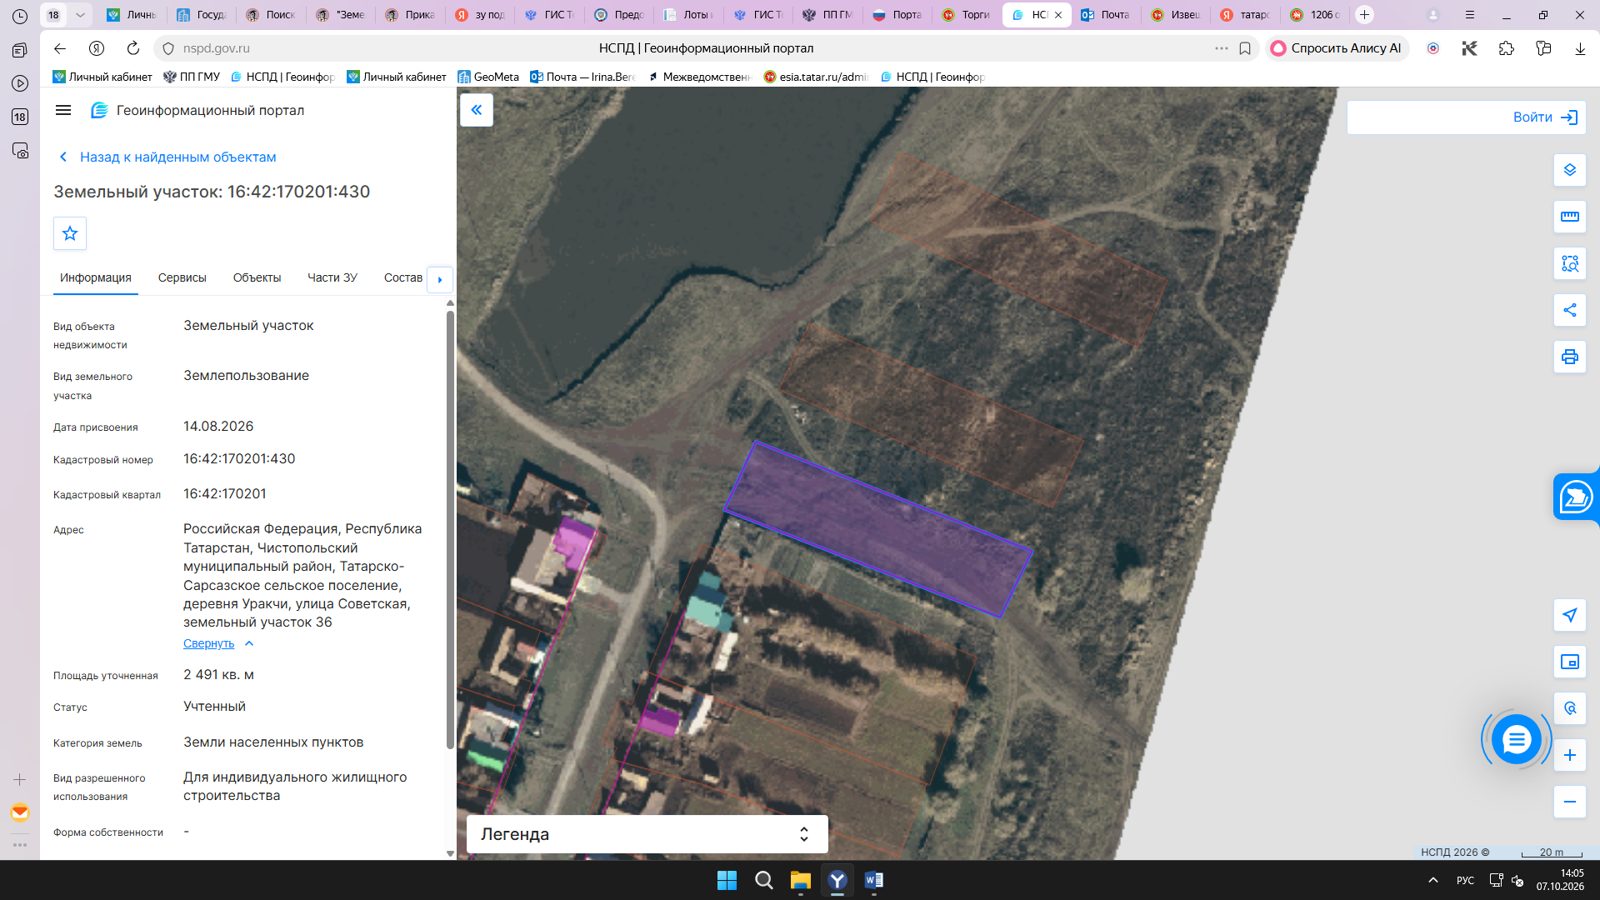Click the Войти login button
This screenshot has width=1600, height=900.
click(x=1545, y=117)
